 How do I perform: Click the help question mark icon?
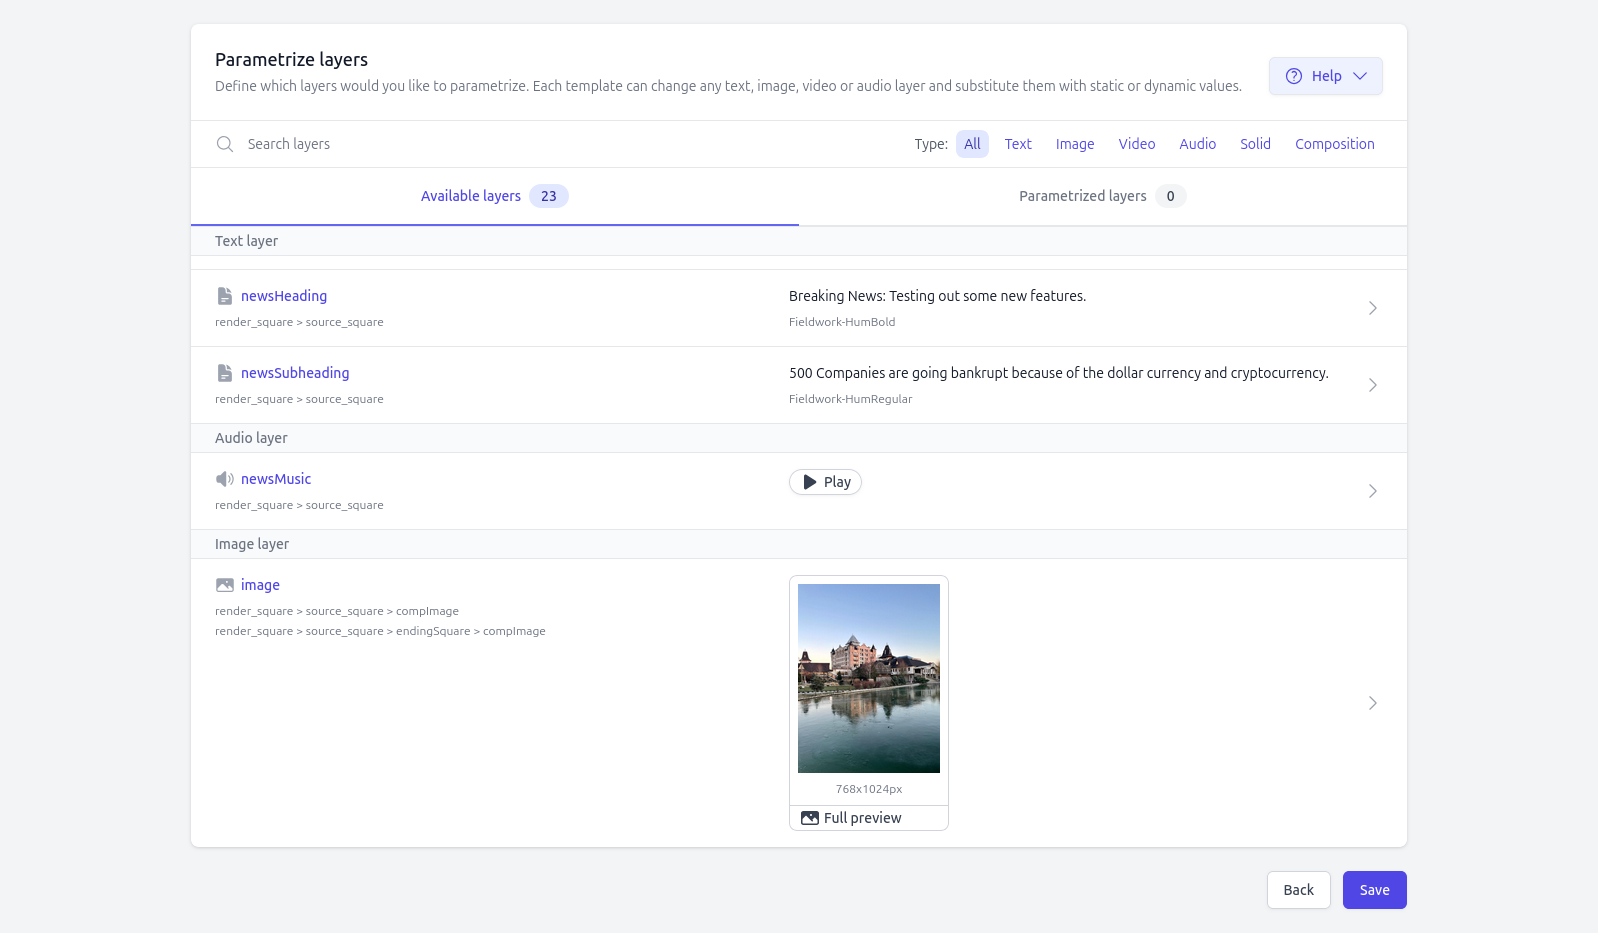click(x=1294, y=76)
